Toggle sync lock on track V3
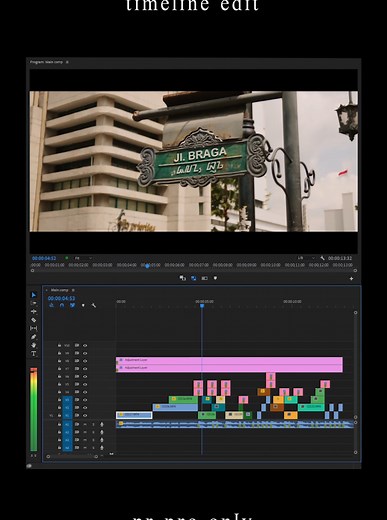 click(77, 400)
